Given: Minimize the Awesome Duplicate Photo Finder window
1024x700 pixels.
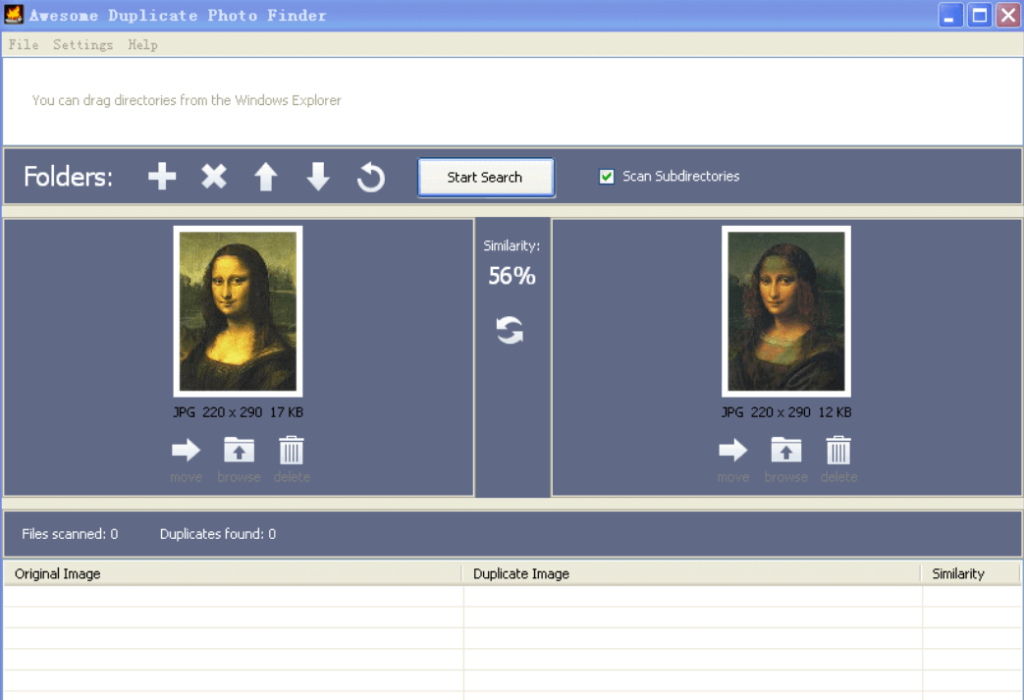Looking at the screenshot, I should (x=951, y=16).
